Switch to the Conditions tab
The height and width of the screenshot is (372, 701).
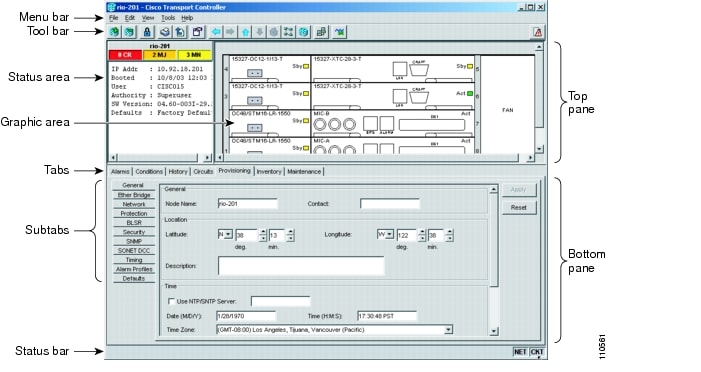click(x=149, y=172)
